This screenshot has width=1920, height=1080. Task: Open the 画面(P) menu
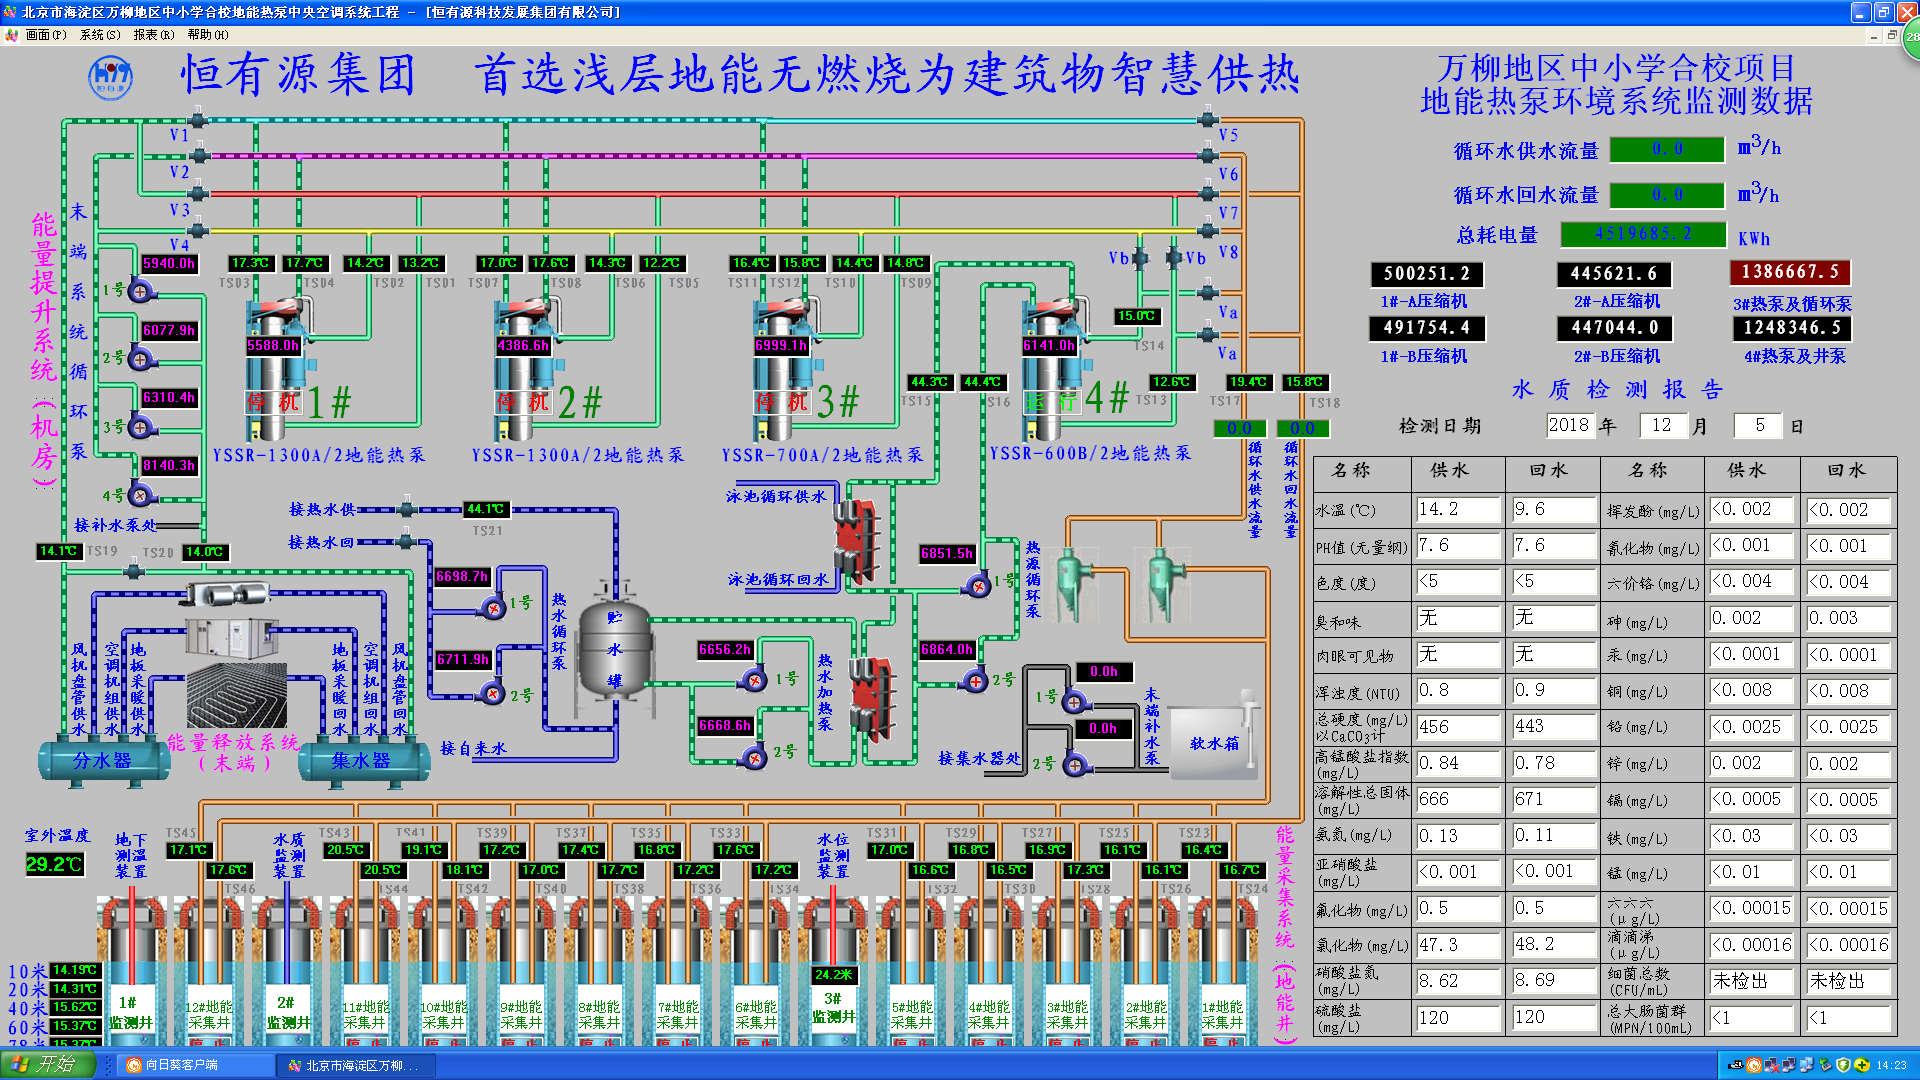pyautogui.click(x=46, y=35)
